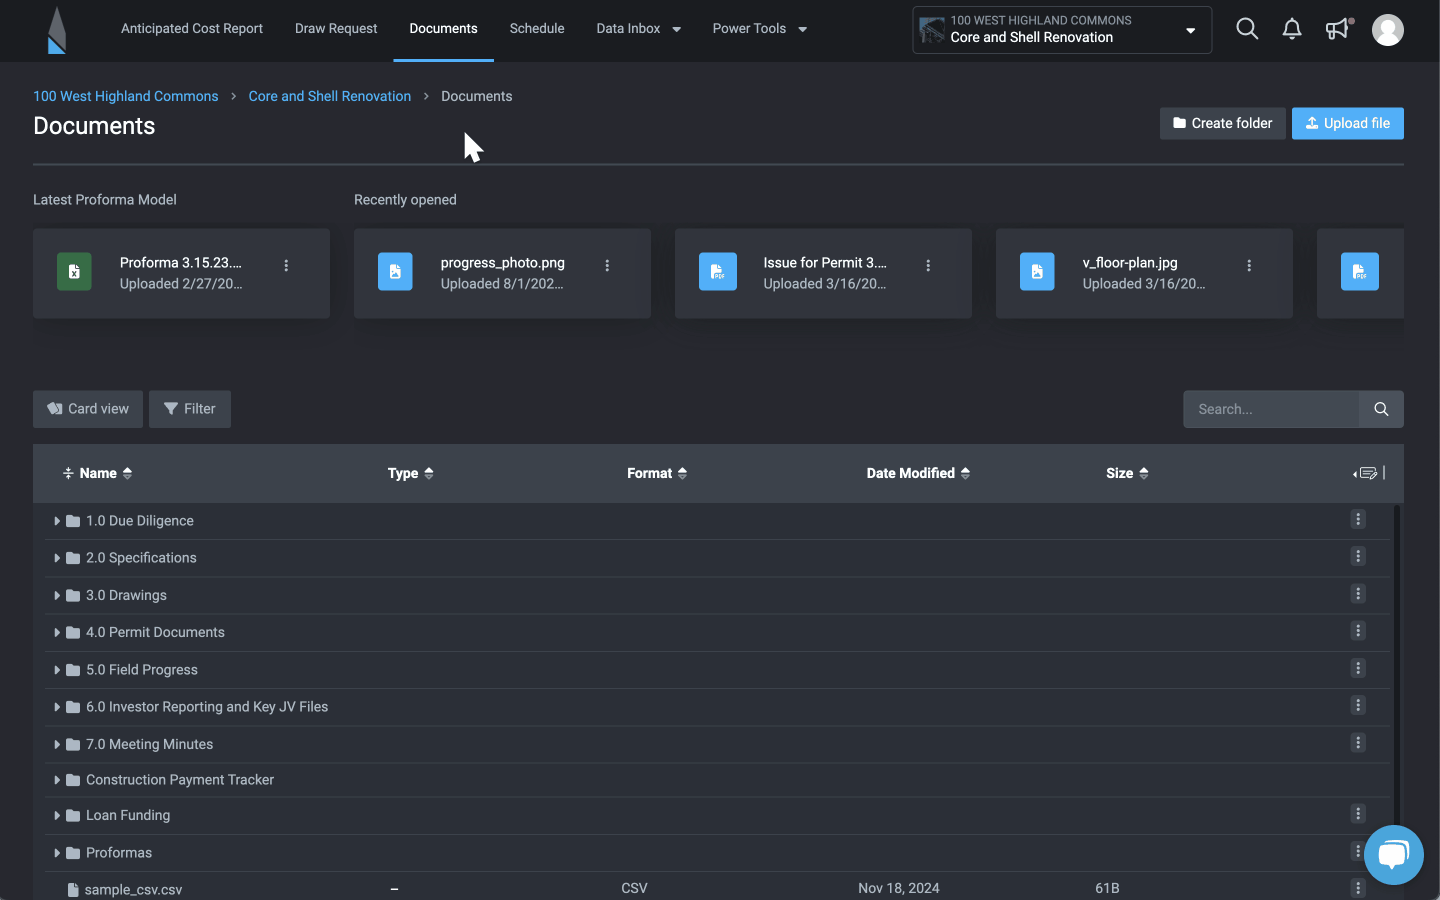Switch to Card view
This screenshot has height=900, width=1440.
88,409
